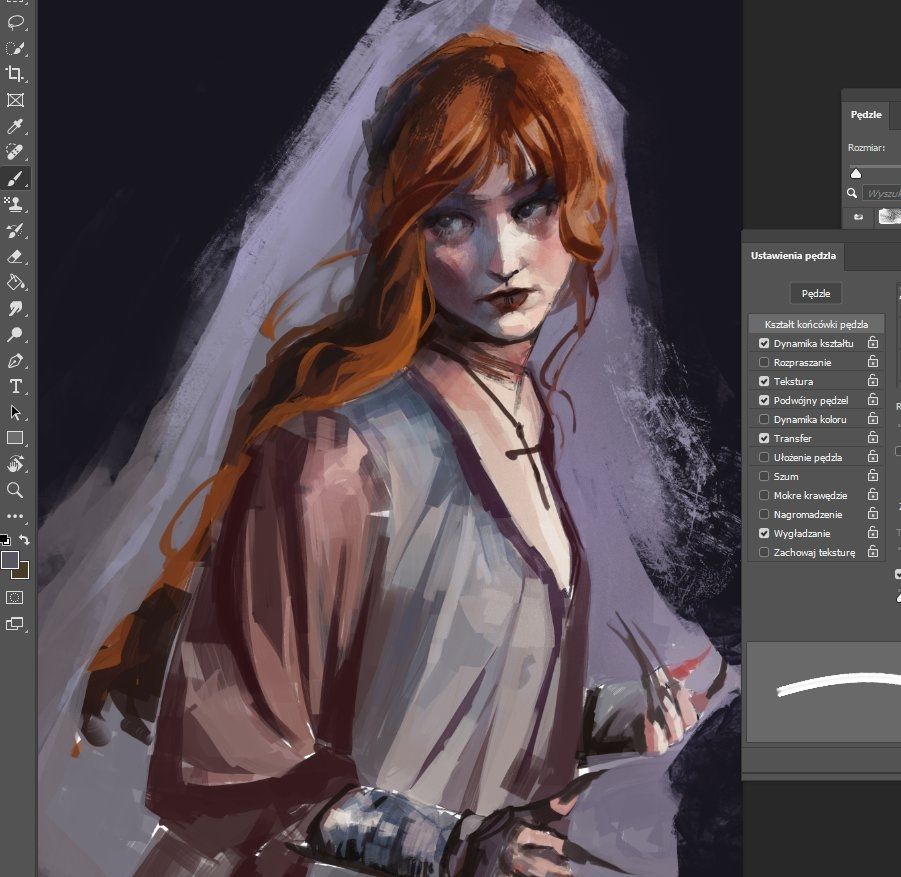Viewport: 901px width, 877px height.
Task: Disable the Wygładzanie checkbox
Action: (x=764, y=533)
